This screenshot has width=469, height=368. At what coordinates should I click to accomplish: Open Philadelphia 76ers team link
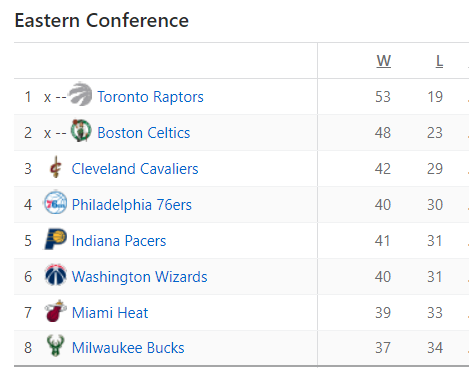point(132,205)
